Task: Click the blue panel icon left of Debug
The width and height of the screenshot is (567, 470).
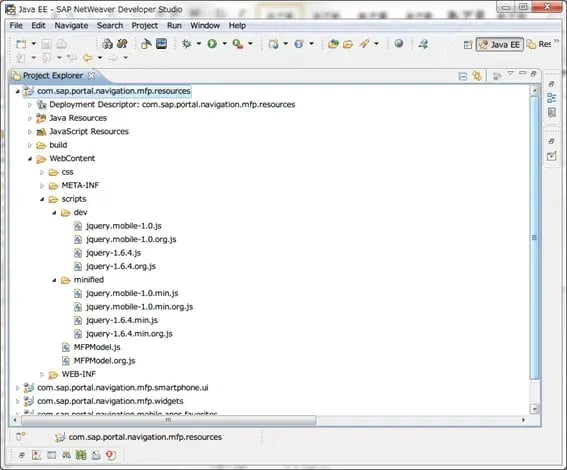Action: coord(161,44)
